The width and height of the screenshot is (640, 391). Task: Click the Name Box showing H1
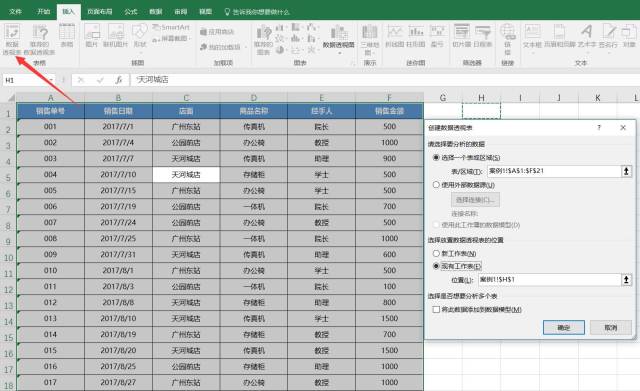tap(25, 80)
